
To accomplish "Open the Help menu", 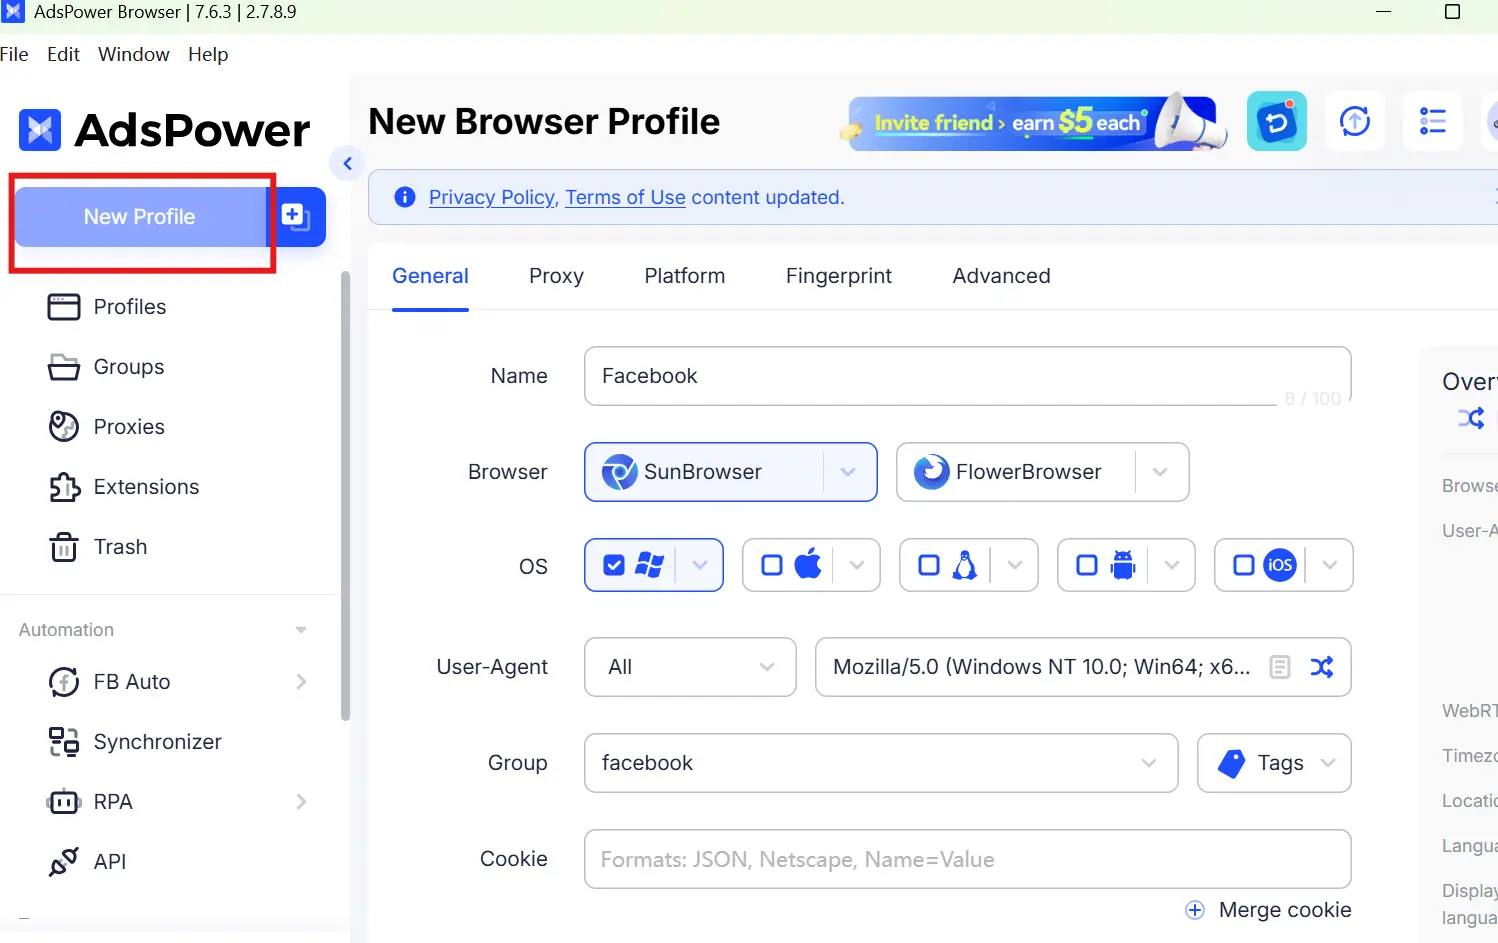I will pyautogui.click(x=208, y=54).
